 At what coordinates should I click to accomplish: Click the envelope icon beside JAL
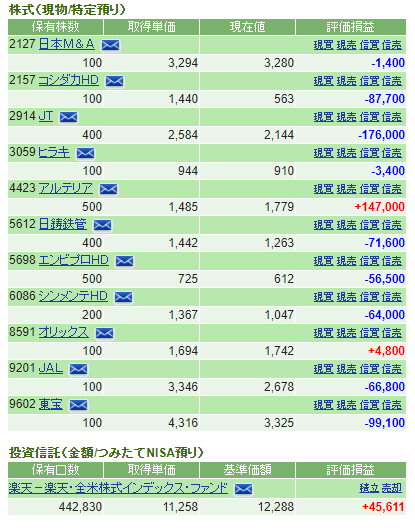(78, 369)
